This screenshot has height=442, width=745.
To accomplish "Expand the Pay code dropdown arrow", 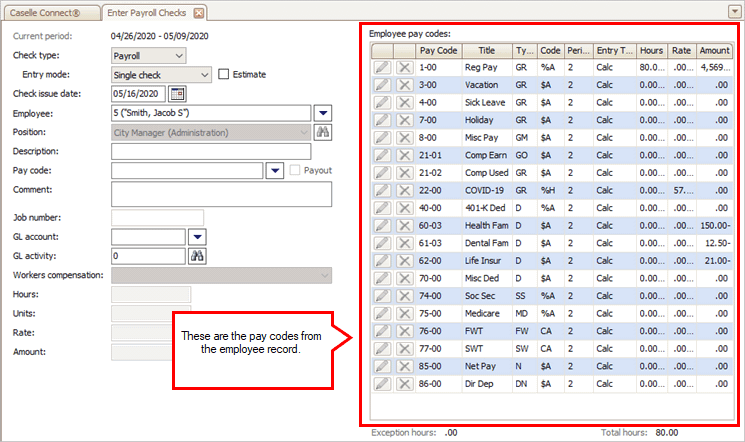I will point(275,171).
